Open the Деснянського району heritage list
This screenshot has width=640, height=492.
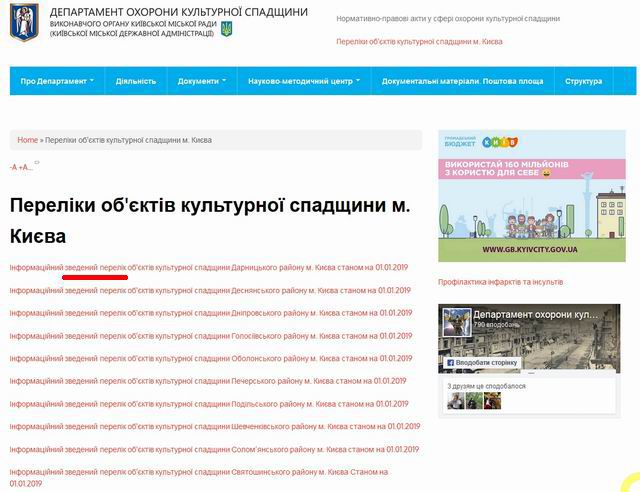(210, 290)
